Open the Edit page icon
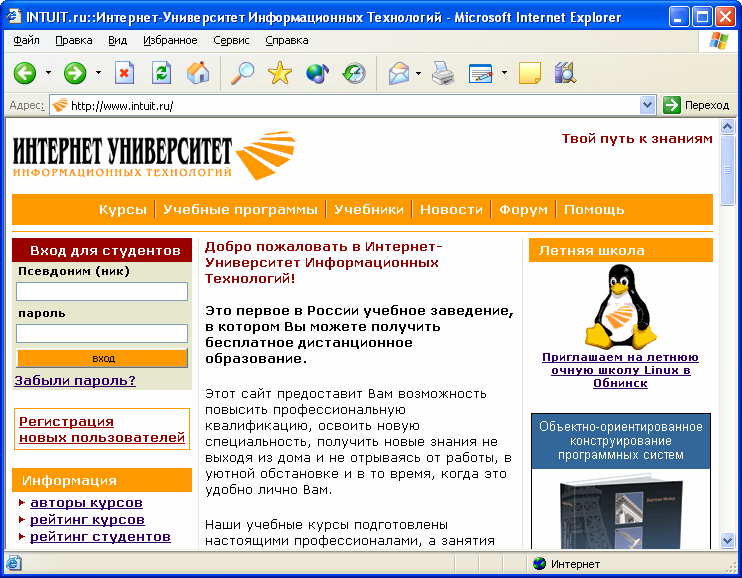The width and height of the screenshot is (742, 578). point(481,73)
